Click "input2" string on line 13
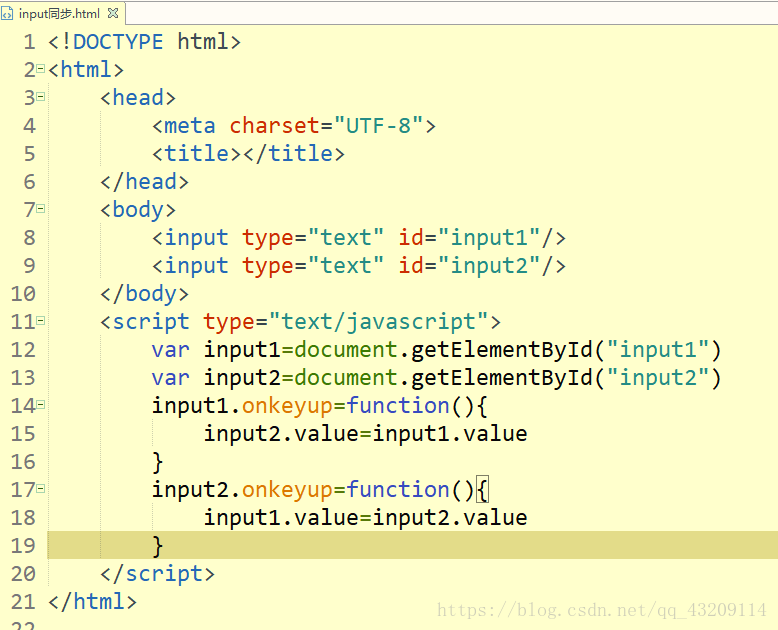 (657, 378)
